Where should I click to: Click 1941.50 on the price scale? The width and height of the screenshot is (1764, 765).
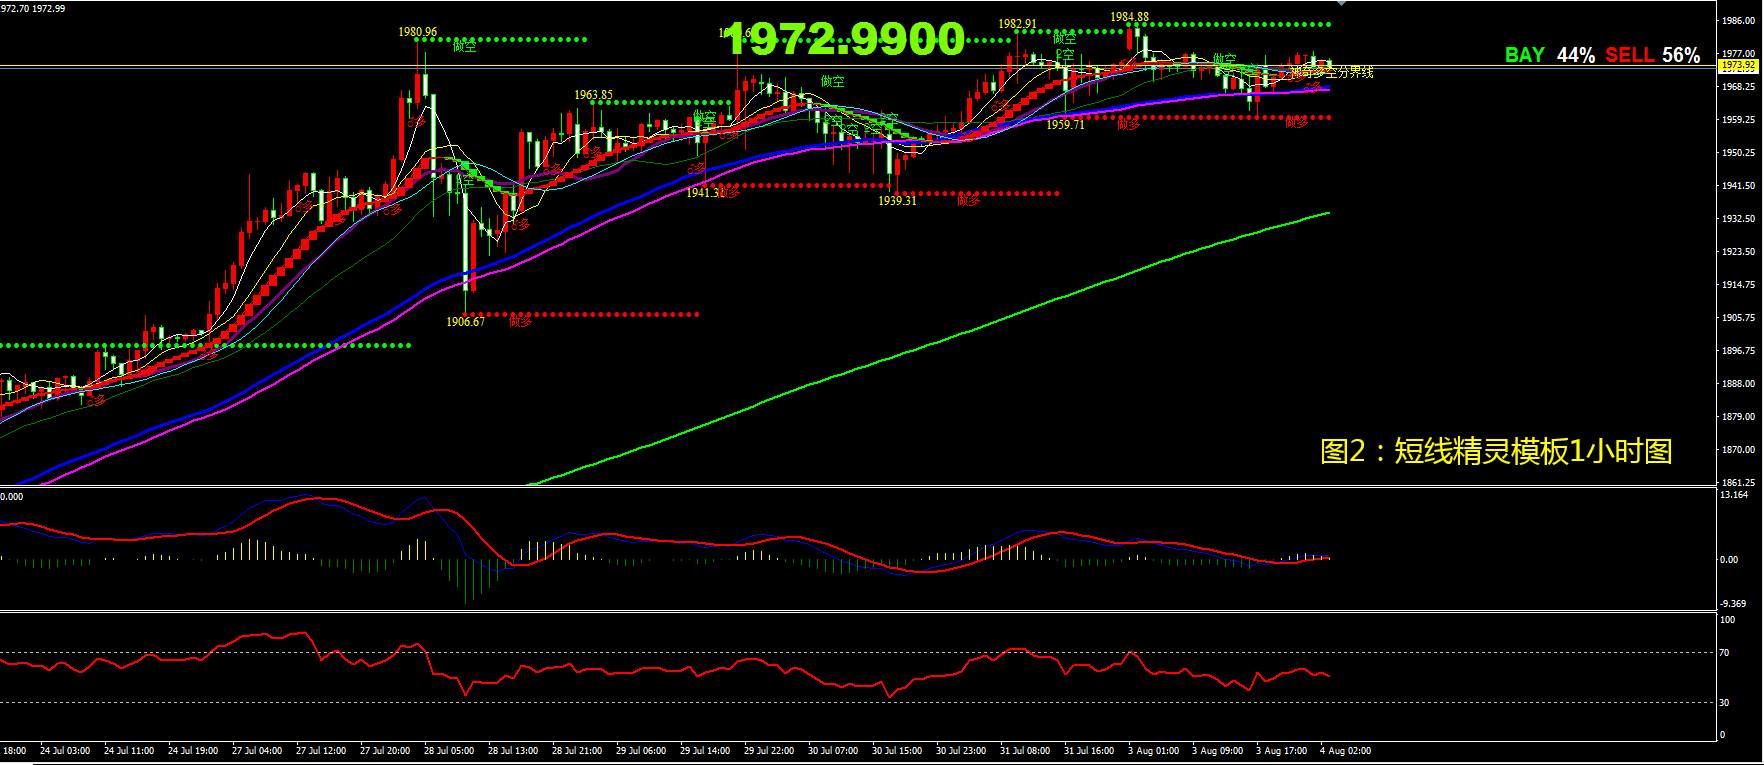pos(1739,185)
